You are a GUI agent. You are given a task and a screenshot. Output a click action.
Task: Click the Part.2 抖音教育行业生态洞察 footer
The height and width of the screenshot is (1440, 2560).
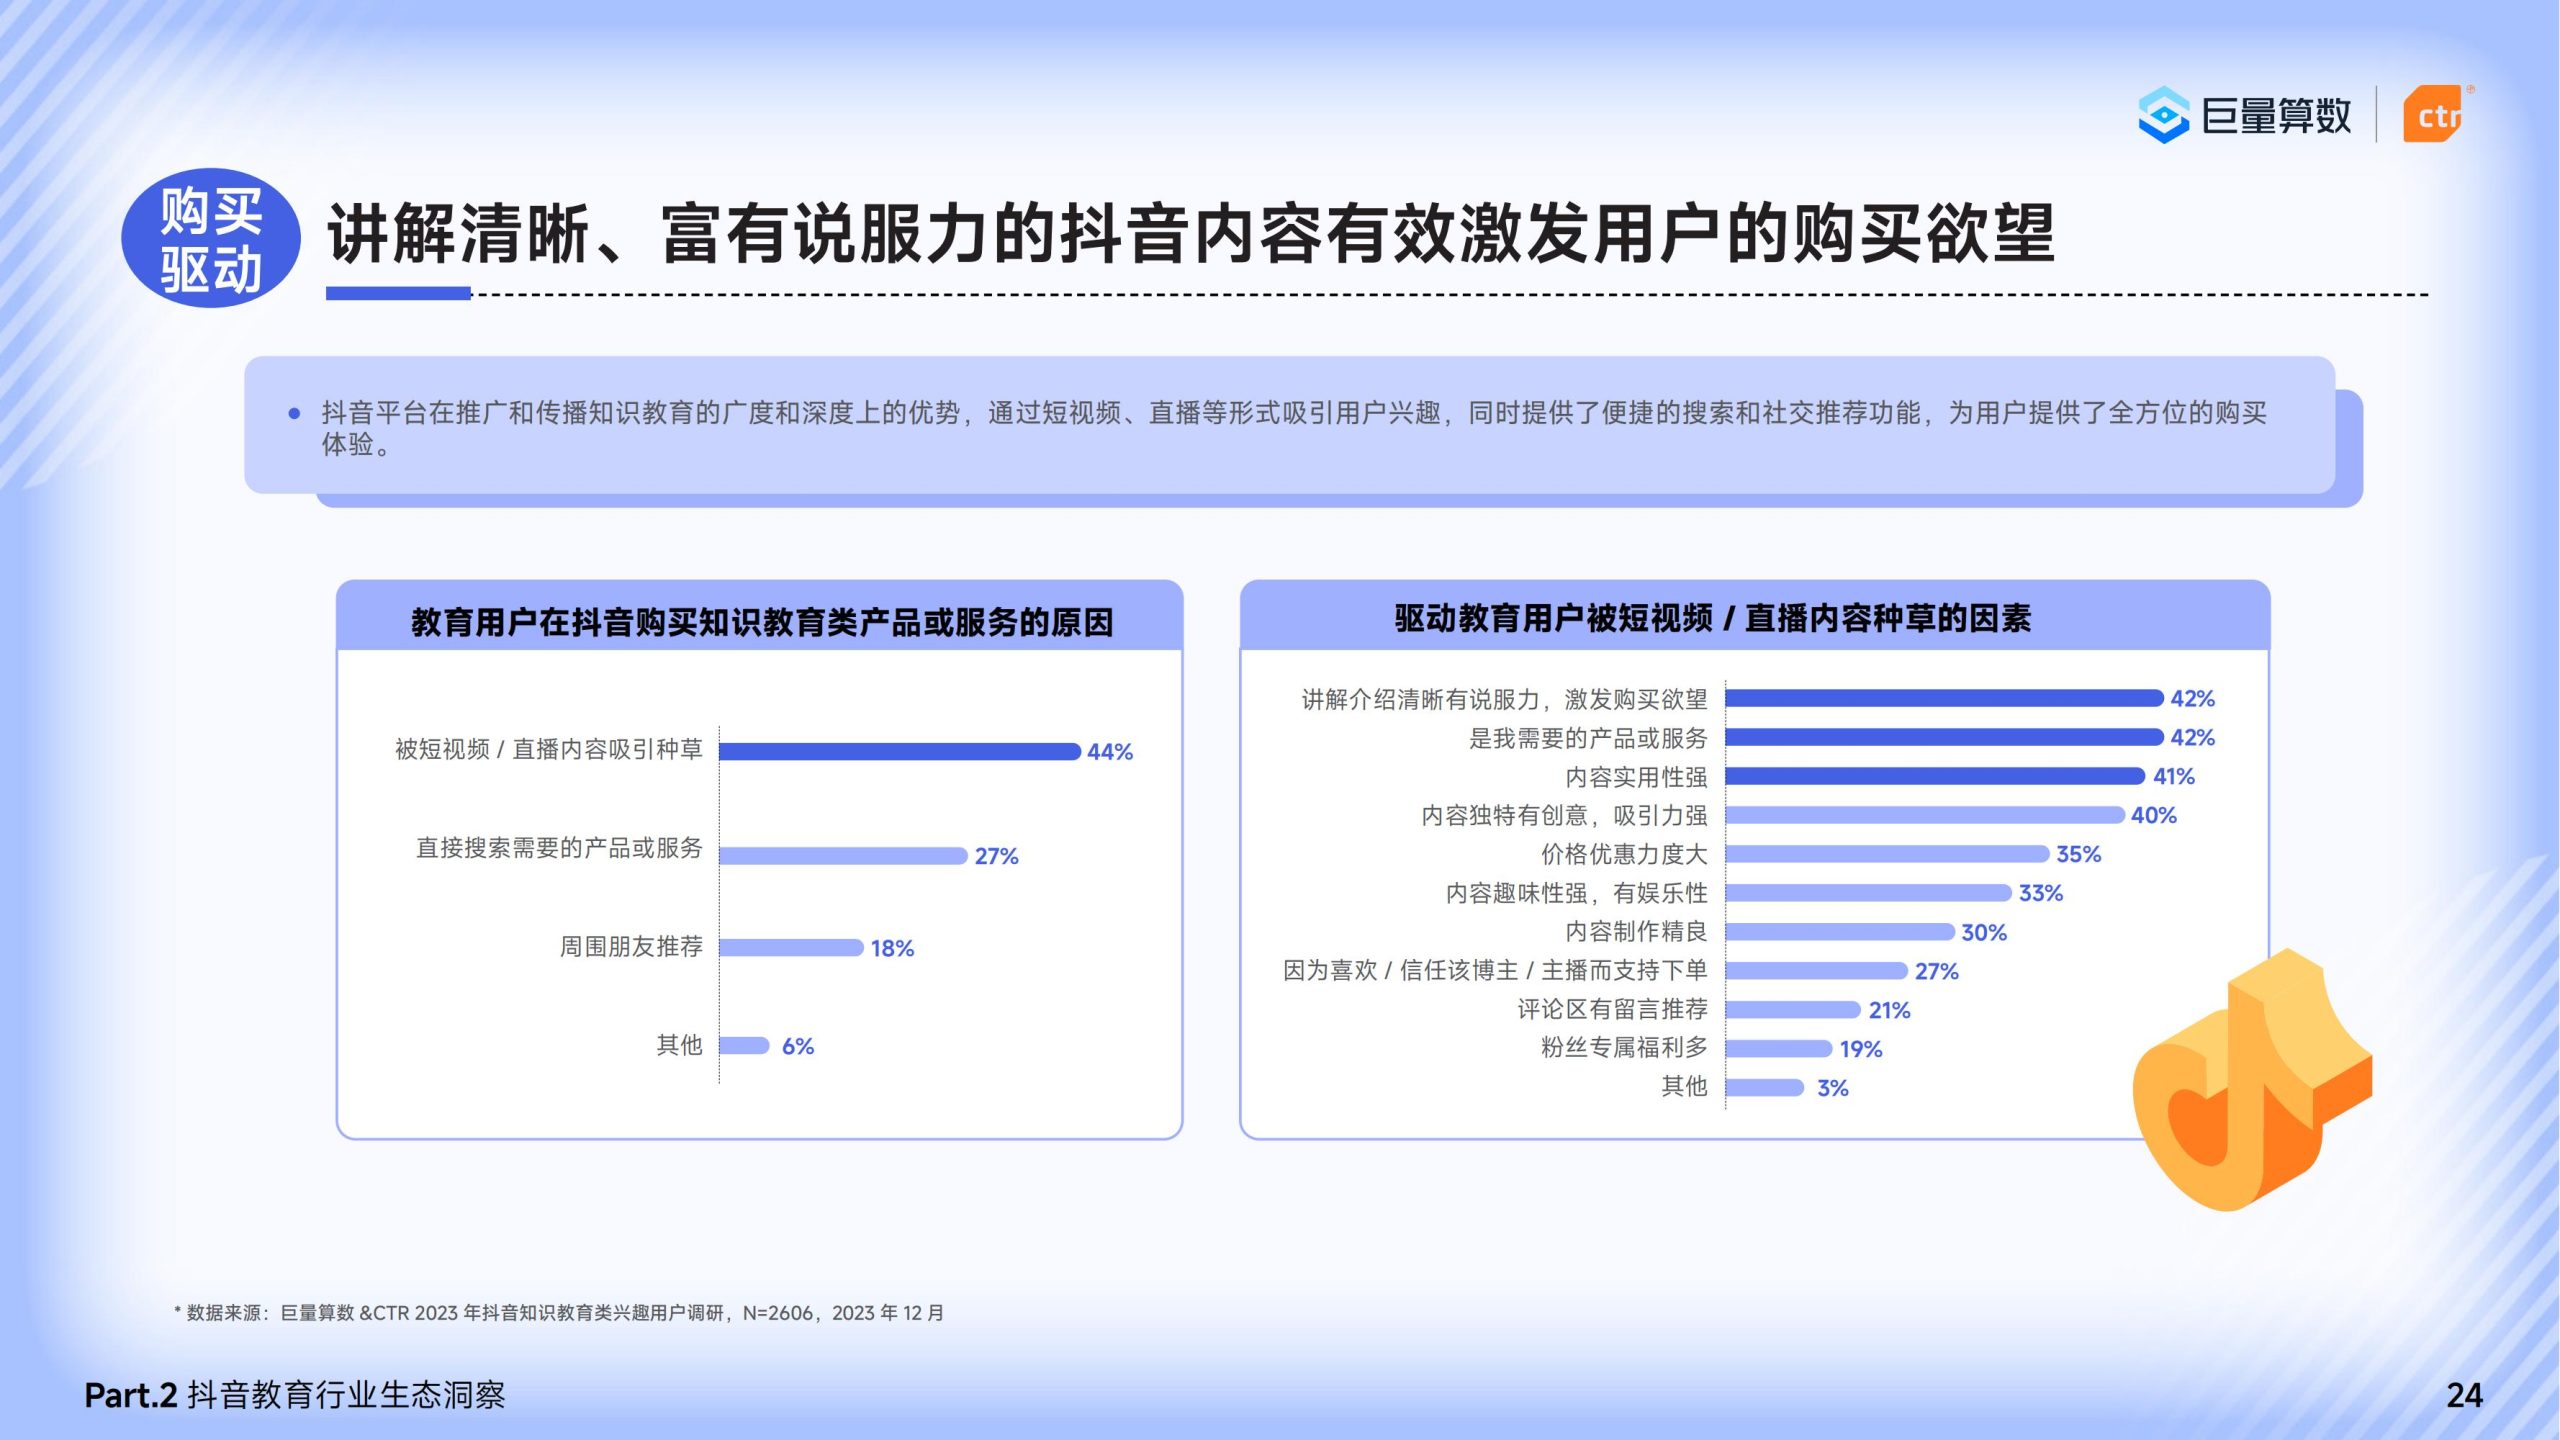pos(295,1395)
